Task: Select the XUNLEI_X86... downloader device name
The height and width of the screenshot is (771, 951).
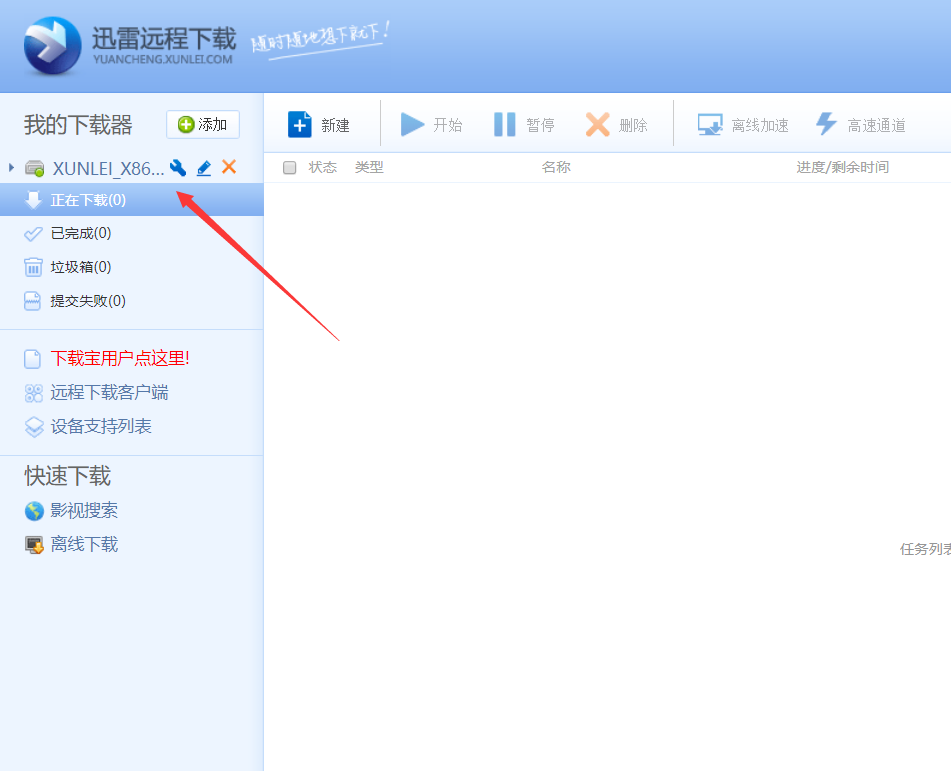Action: click(108, 168)
